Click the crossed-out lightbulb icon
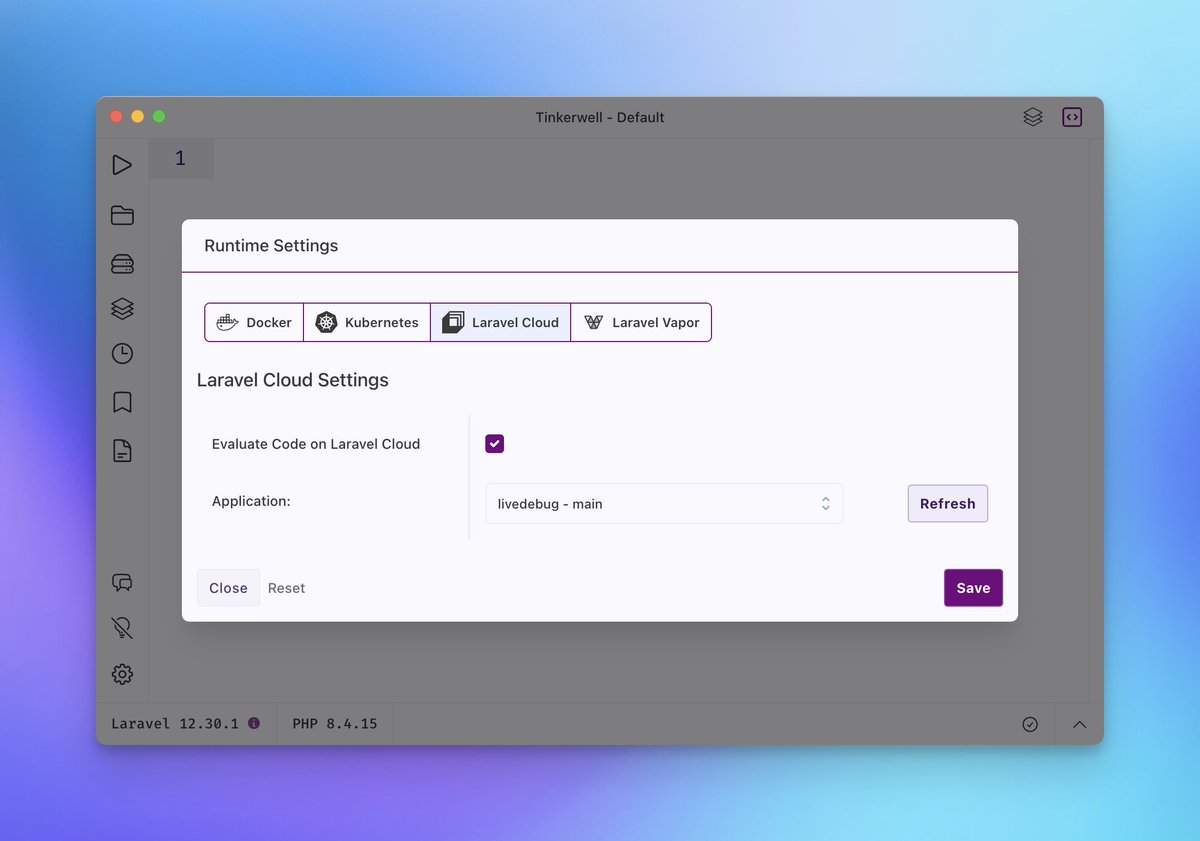The width and height of the screenshot is (1200, 841). coord(122,628)
